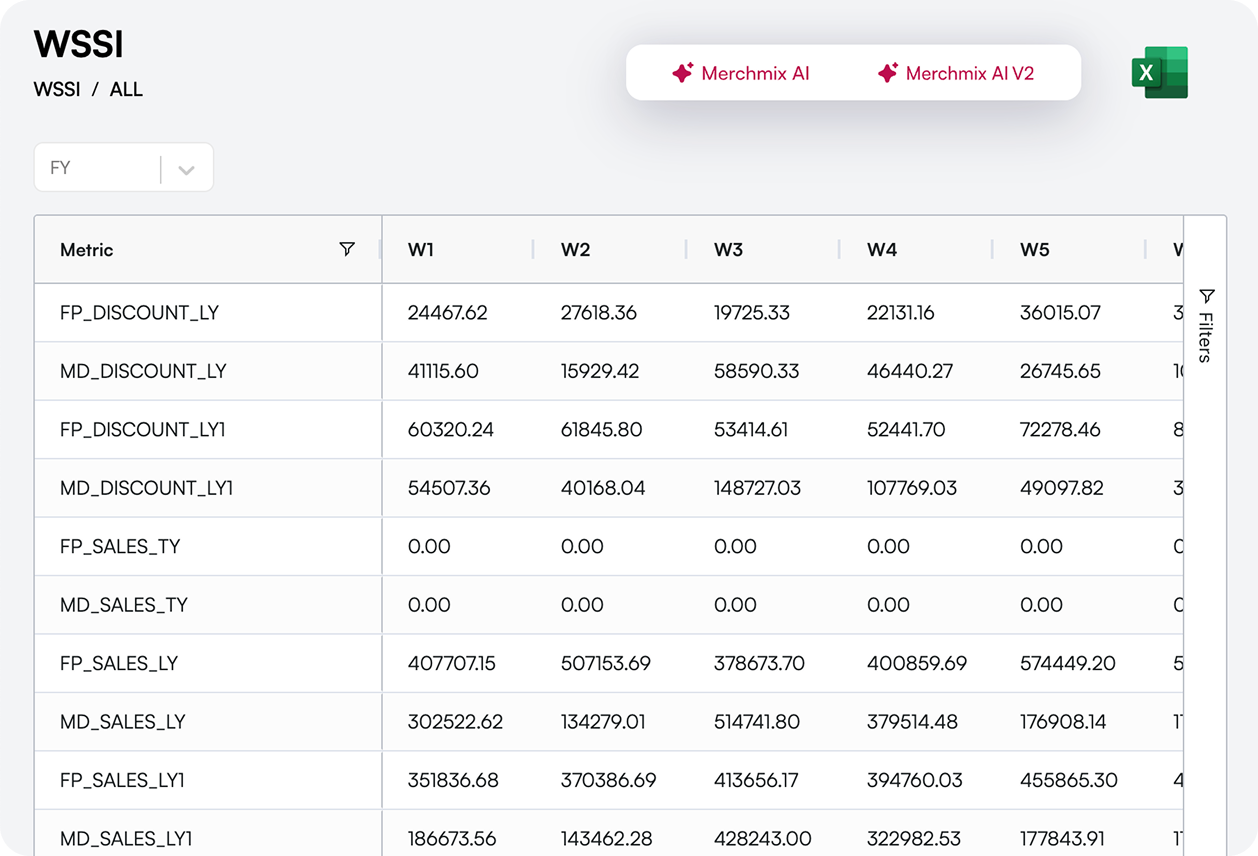This screenshot has width=1258, height=856.
Task: Open the Merchmix AI assistant
Action: [x=741, y=73]
